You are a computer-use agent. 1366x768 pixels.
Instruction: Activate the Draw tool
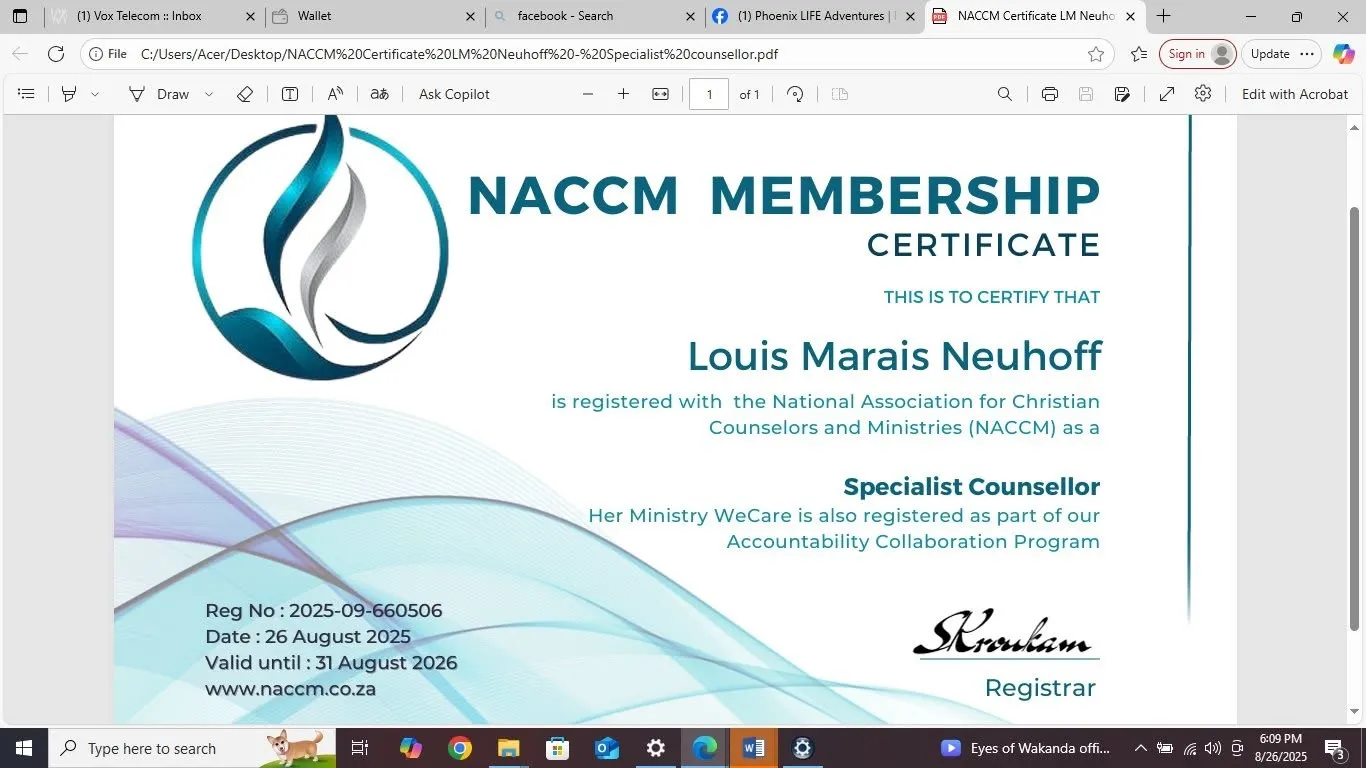(x=158, y=94)
